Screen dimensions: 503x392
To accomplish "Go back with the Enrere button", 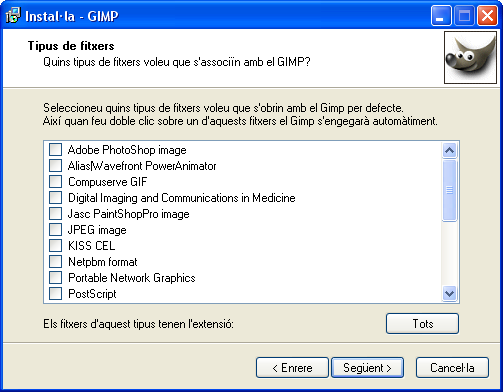I will 292,368.
